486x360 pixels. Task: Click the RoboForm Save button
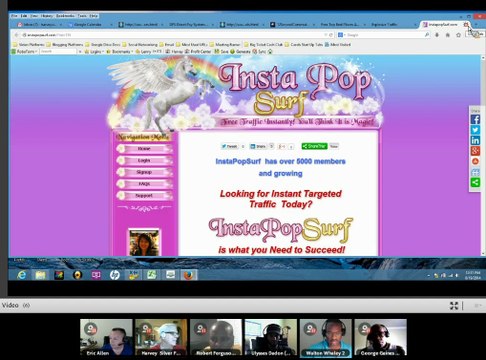click(221, 51)
